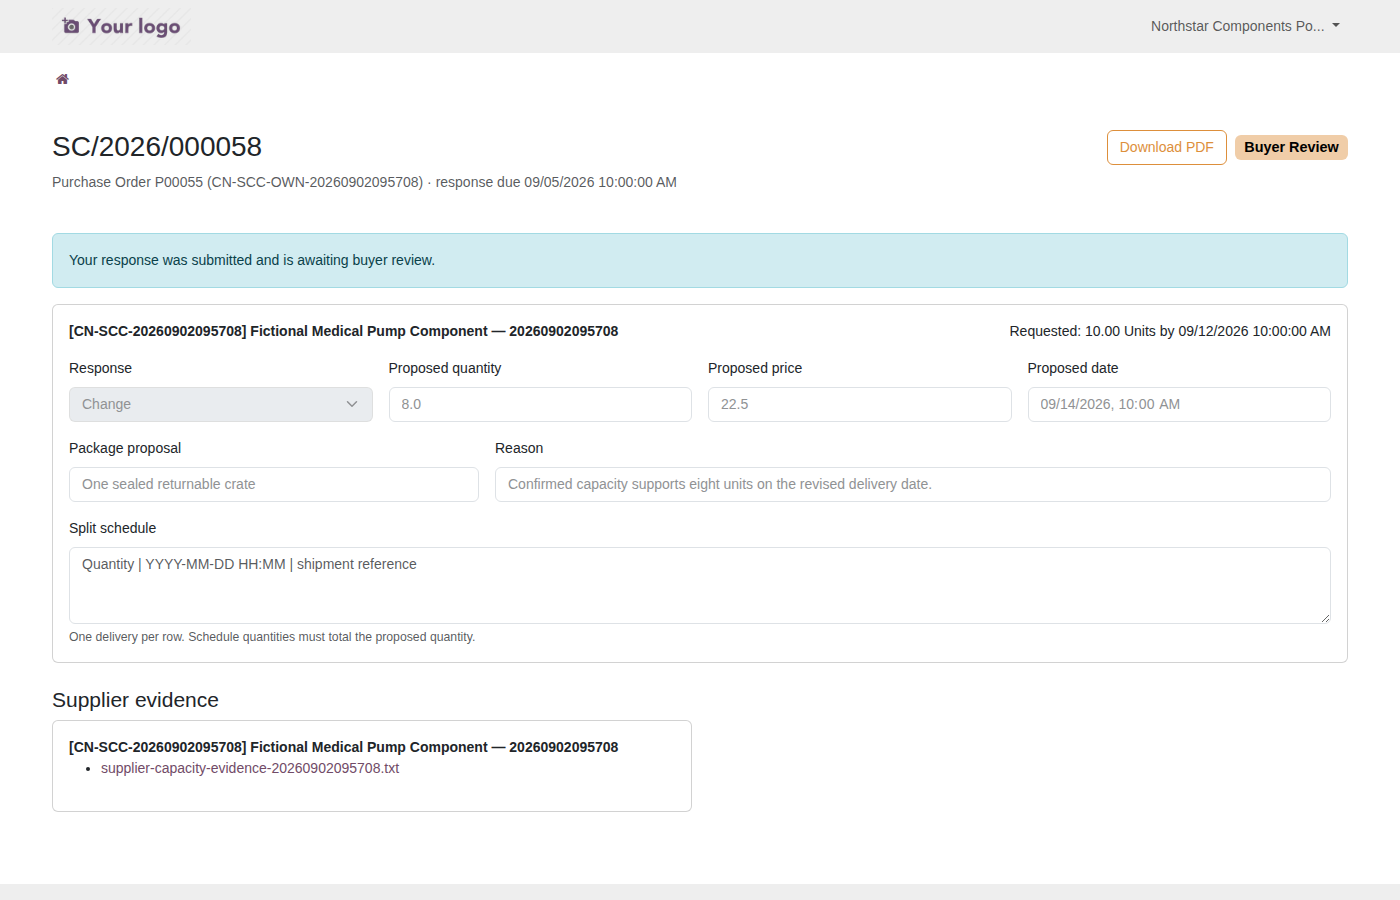Click the Proposed price field
Viewport: 1400px width, 900px height.
tap(860, 404)
